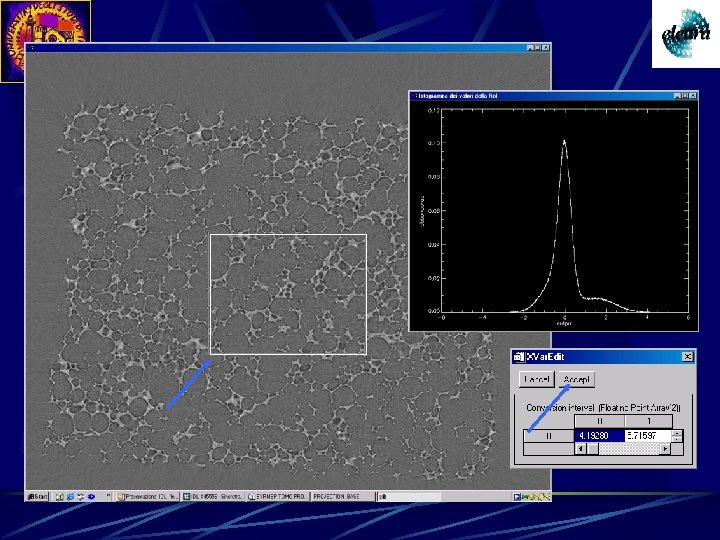Close the XVarEdit dialog
720x540 pixels.
point(687,356)
